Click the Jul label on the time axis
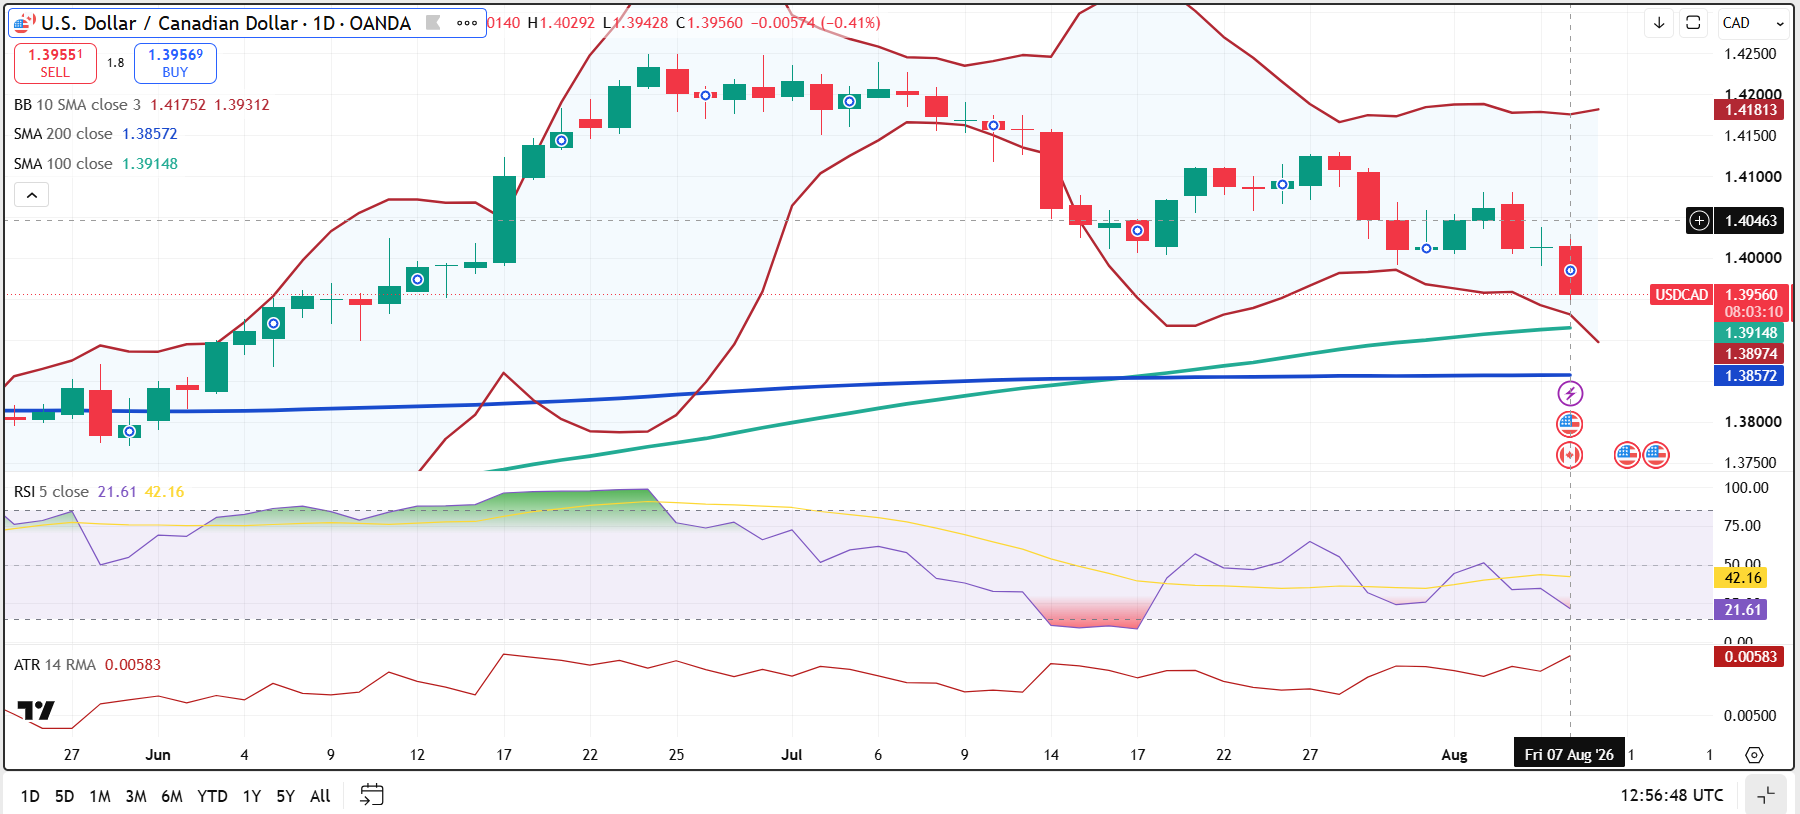 791,755
